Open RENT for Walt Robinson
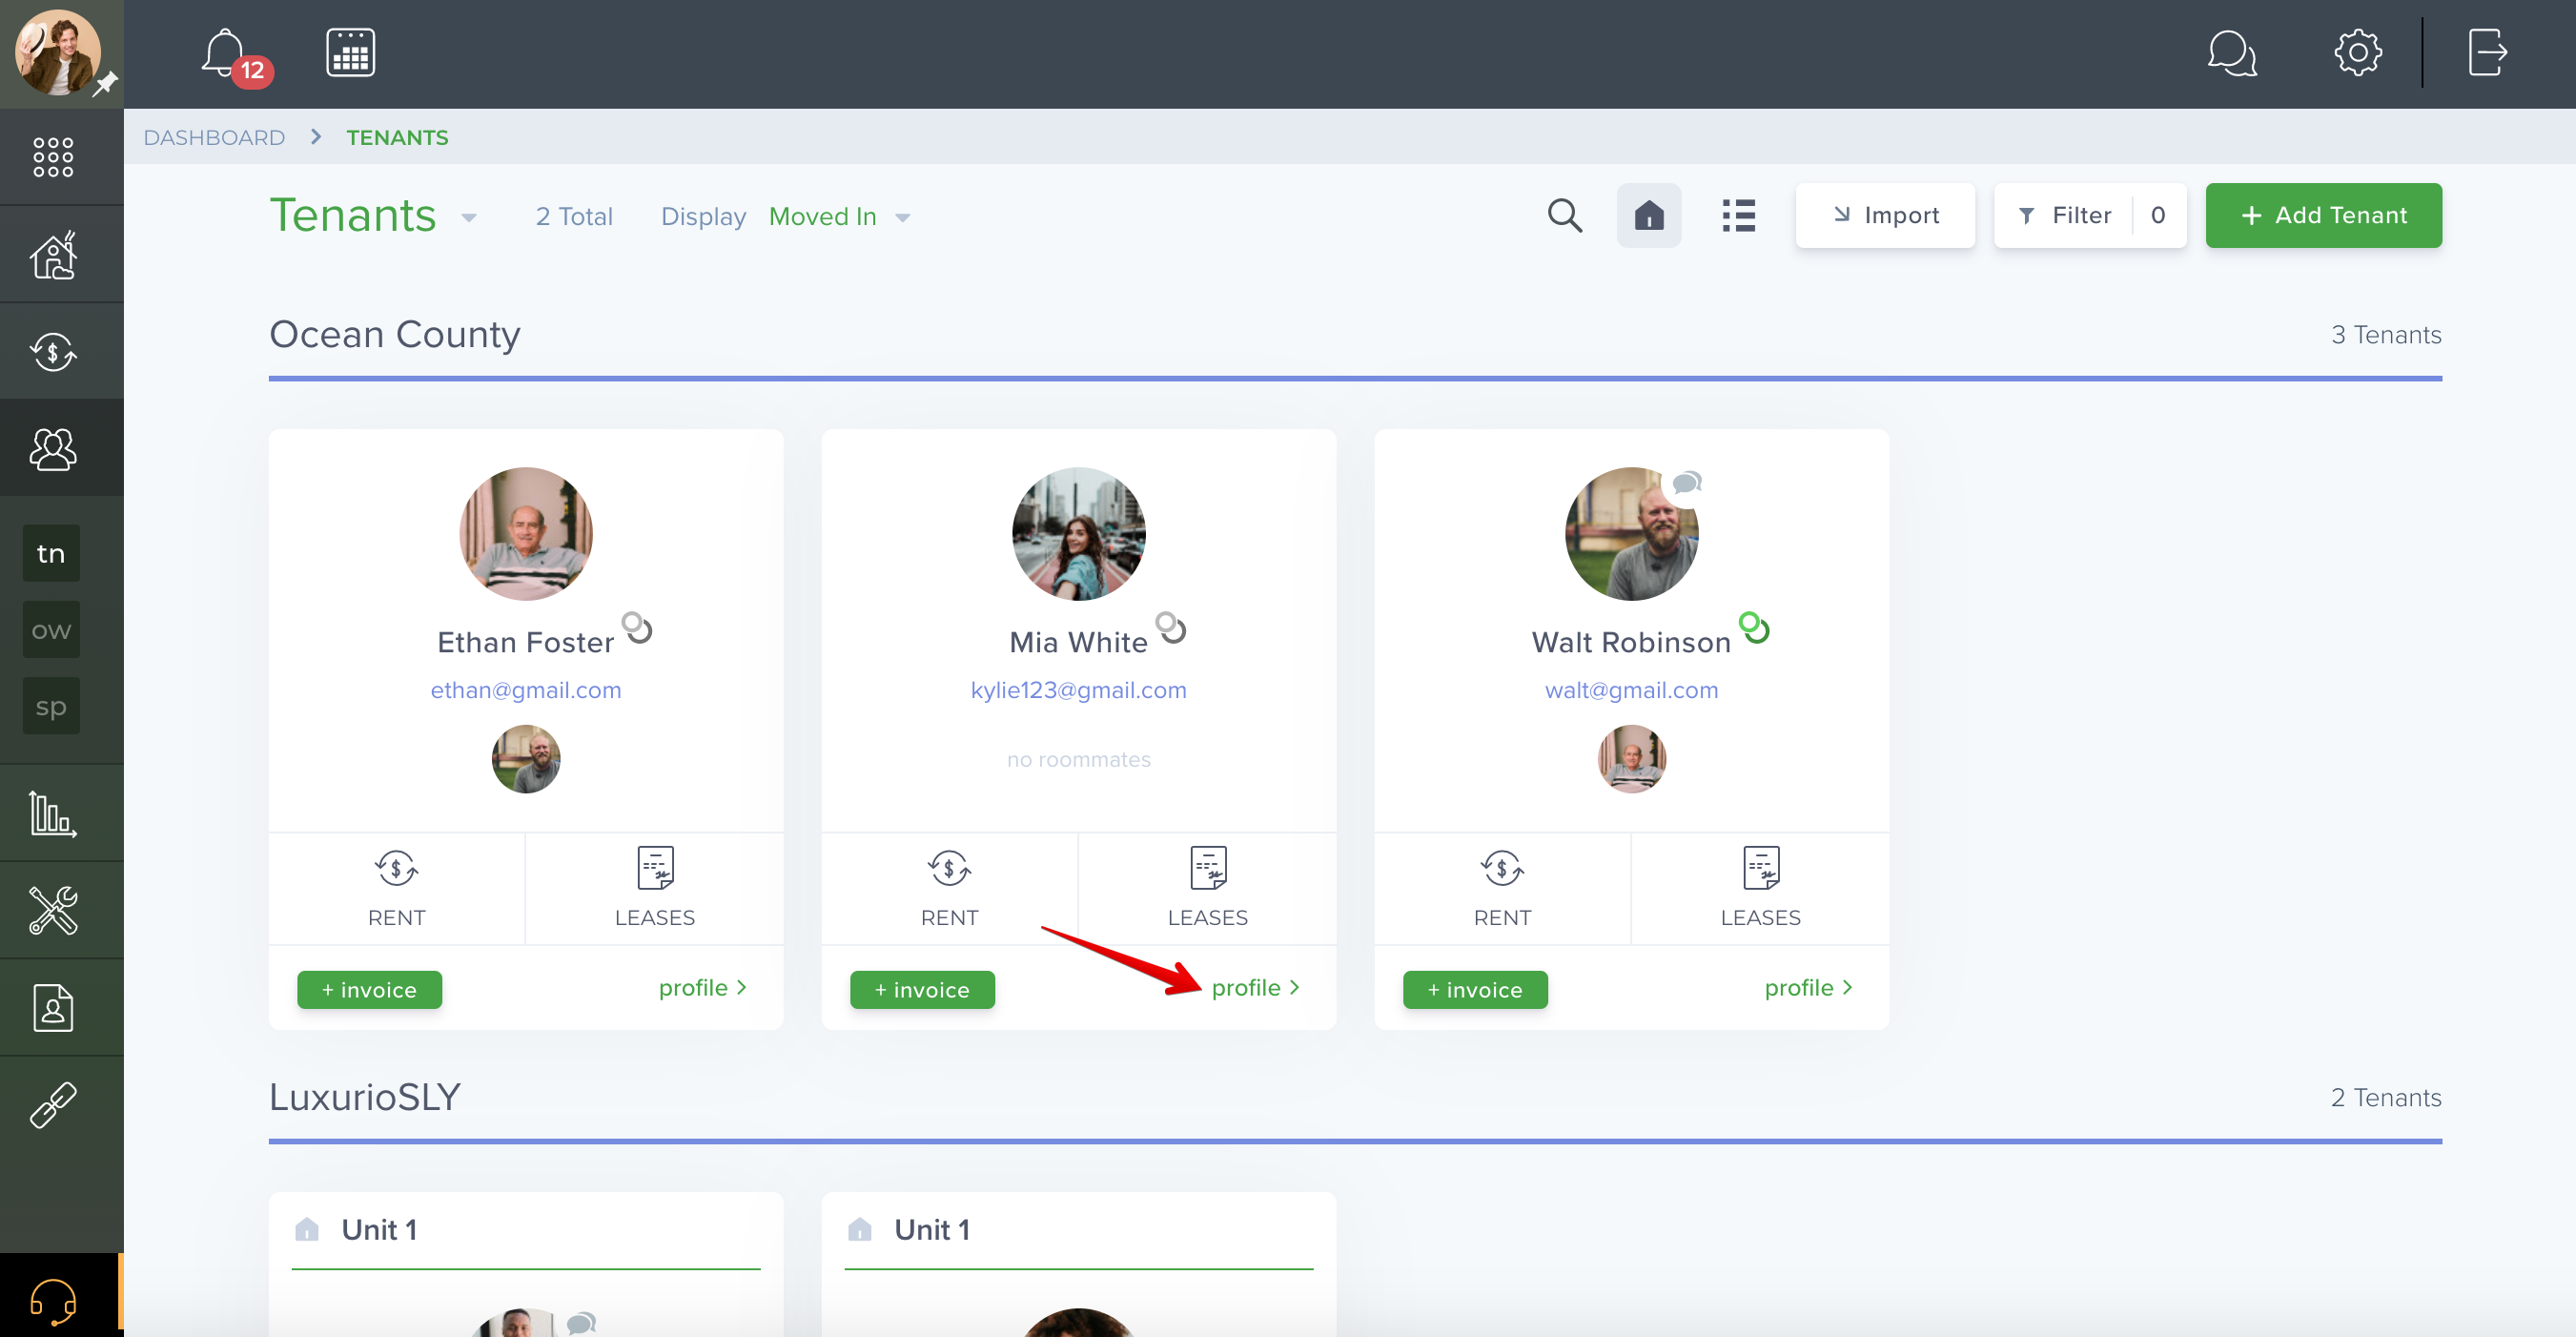The width and height of the screenshot is (2576, 1337). (x=1502, y=888)
